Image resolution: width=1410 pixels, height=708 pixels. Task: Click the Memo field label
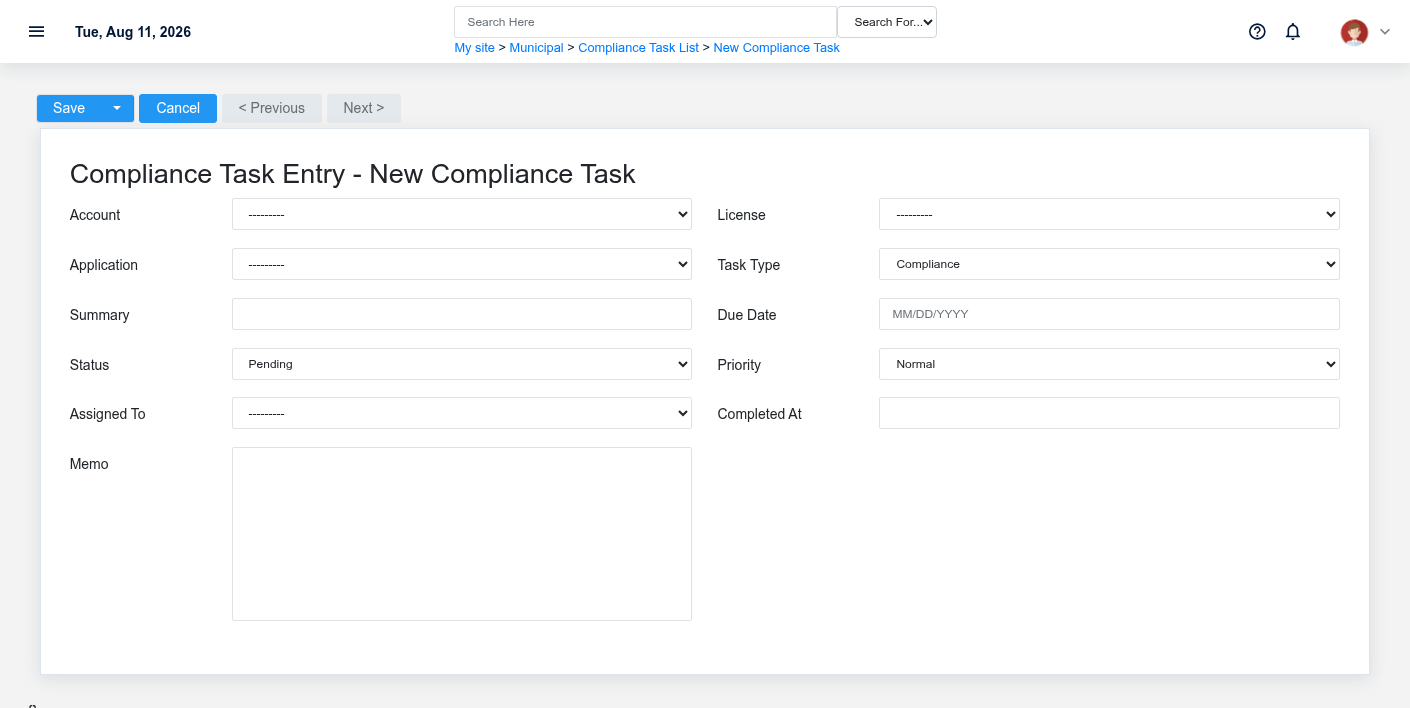coord(89,464)
